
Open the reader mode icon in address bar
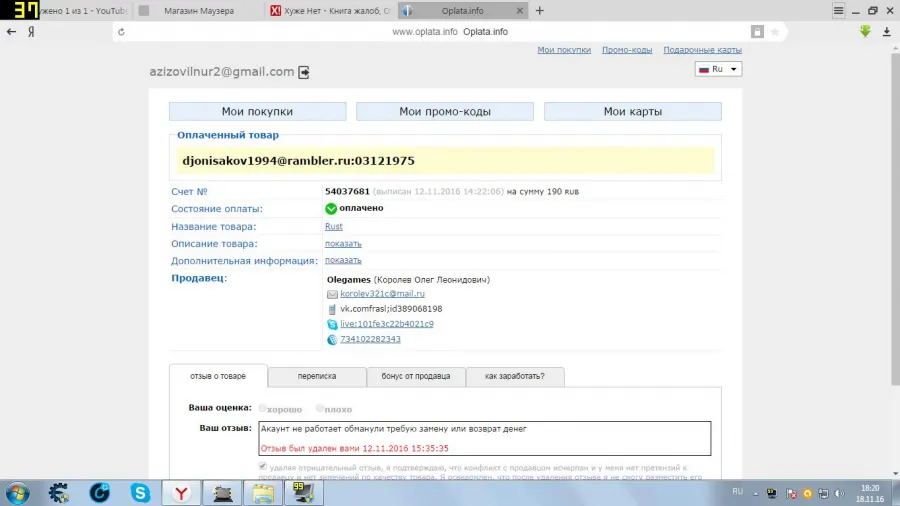[x=757, y=32]
